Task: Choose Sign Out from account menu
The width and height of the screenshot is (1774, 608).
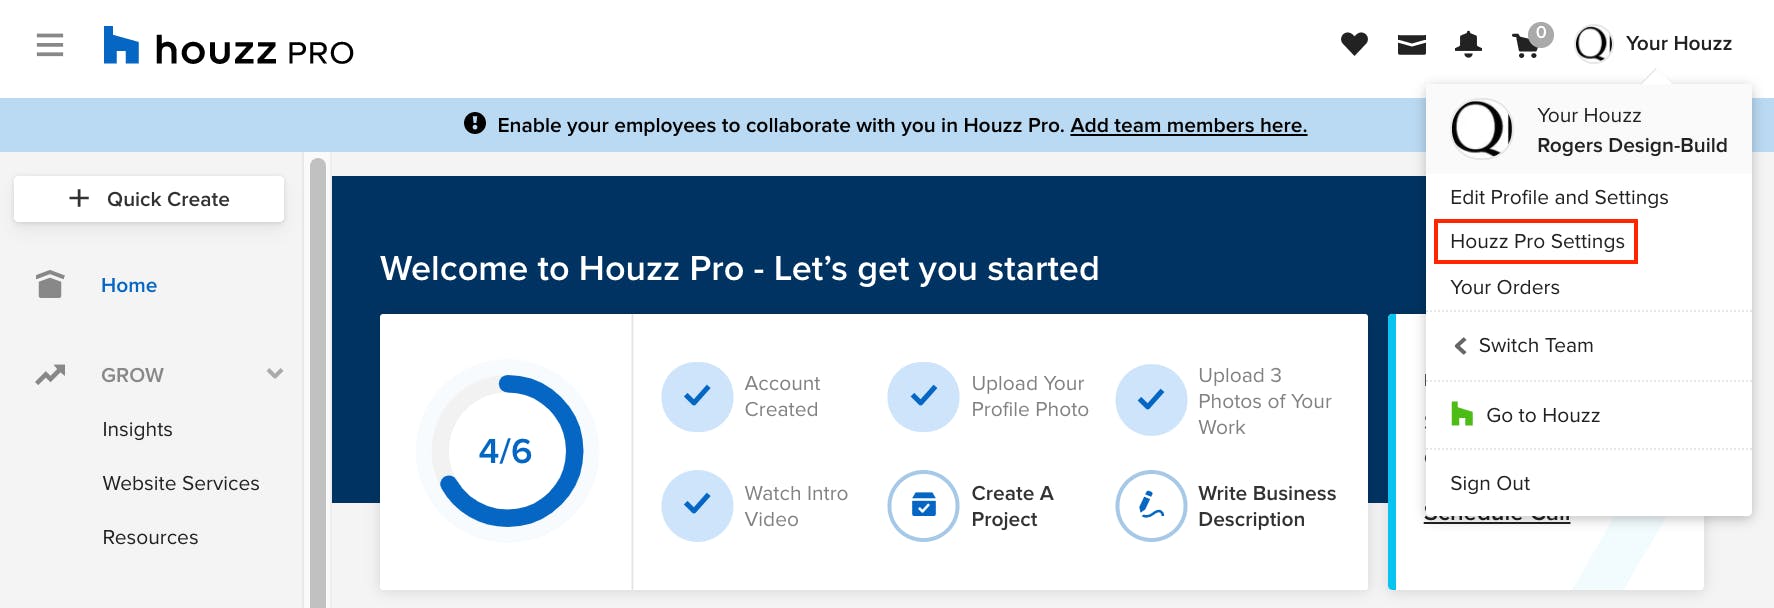Action: 1489,483
